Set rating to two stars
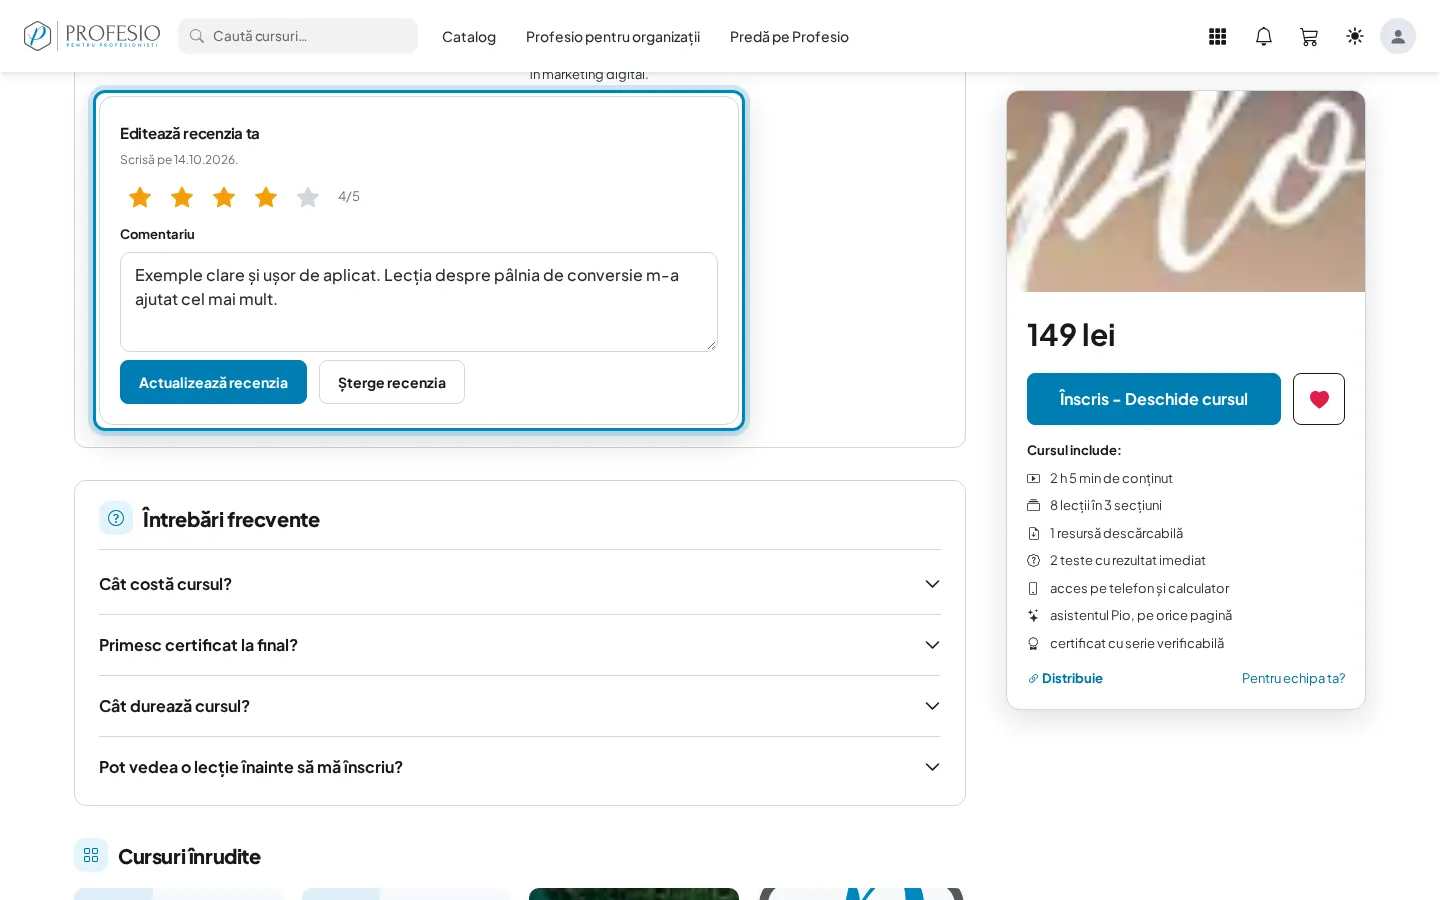 182,197
